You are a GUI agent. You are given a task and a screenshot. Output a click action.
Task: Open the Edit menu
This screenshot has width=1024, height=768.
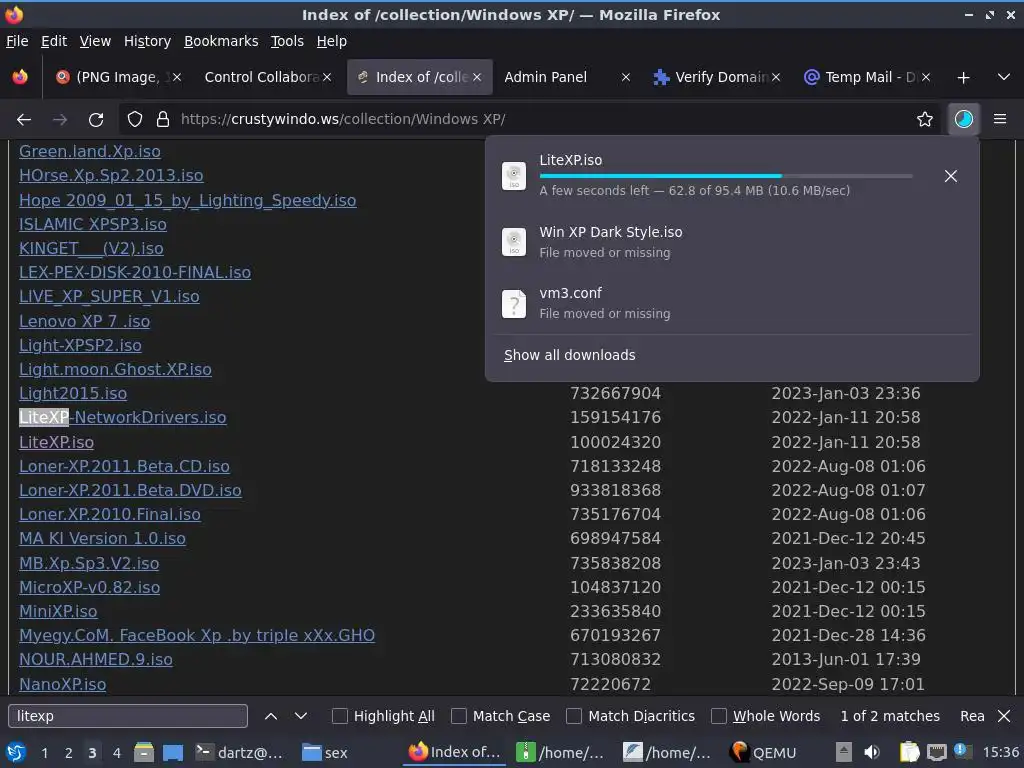coord(54,41)
